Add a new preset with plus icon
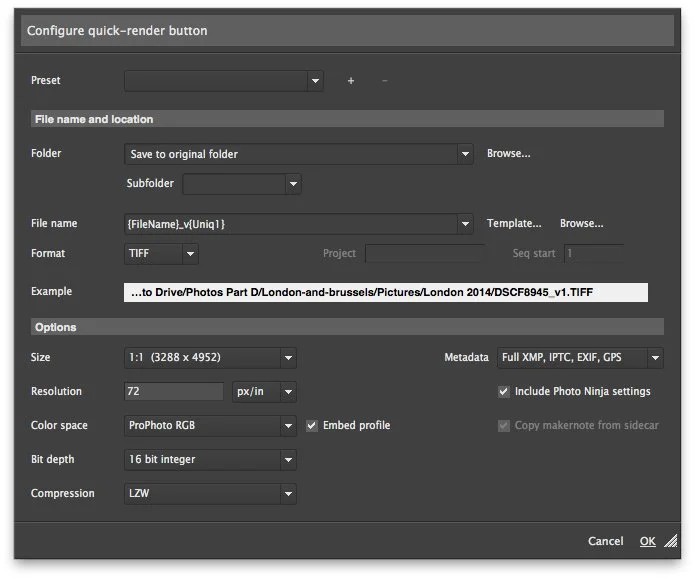The height and width of the screenshot is (579, 695). 351,81
